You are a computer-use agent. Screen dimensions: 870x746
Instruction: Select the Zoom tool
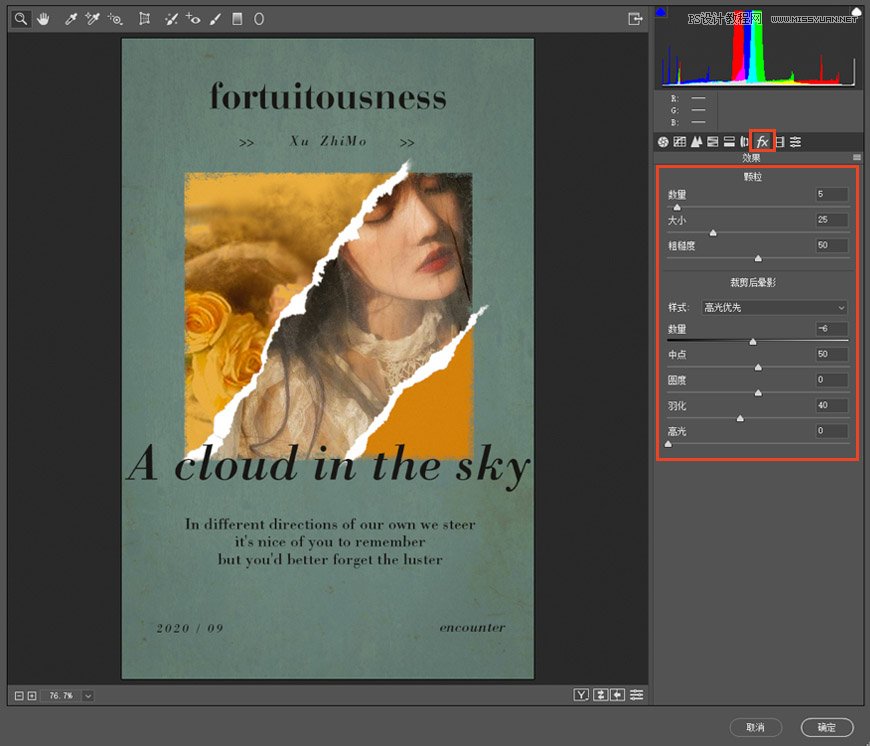coord(20,18)
